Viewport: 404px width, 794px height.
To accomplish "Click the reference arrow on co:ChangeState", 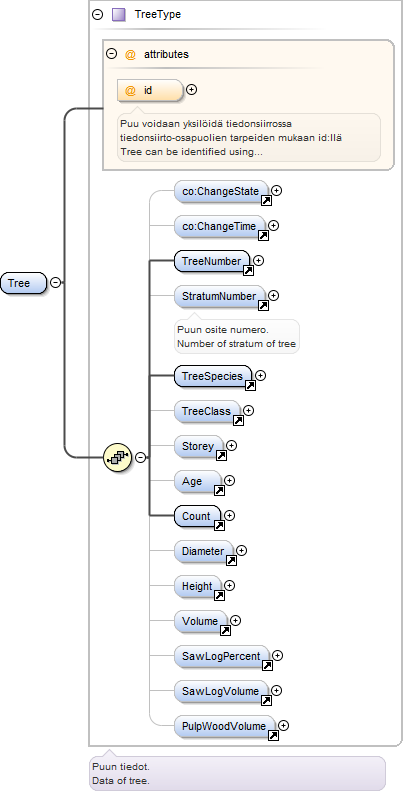I will (x=266, y=201).
